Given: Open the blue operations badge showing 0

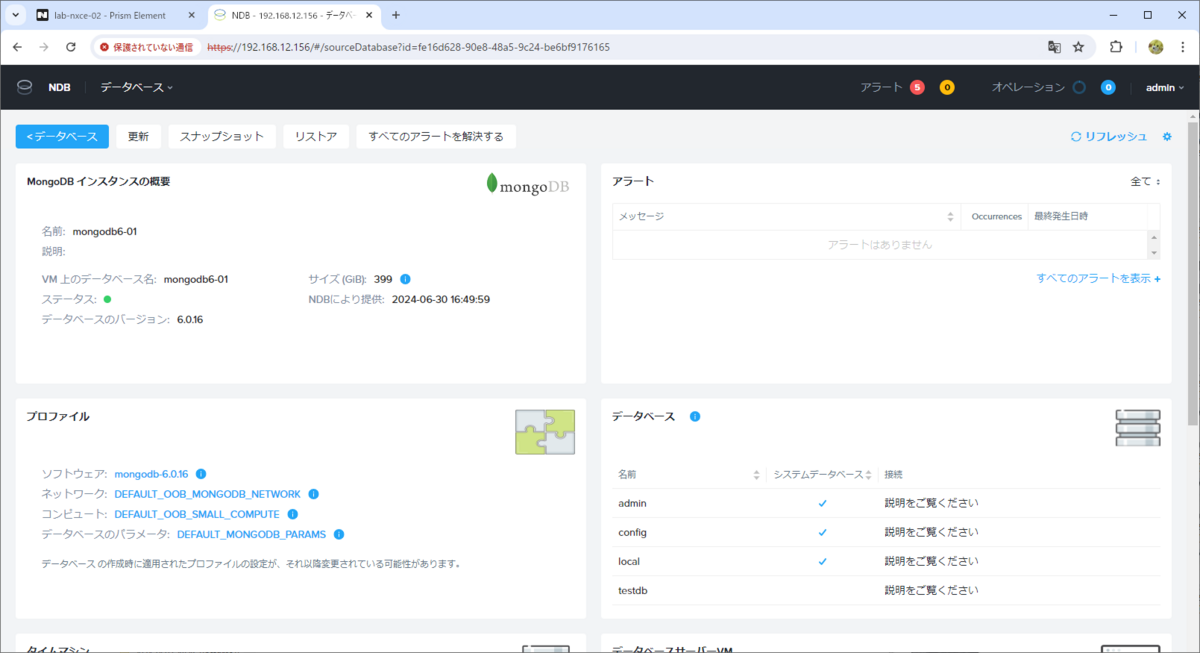Looking at the screenshot, I should click(x=1108, y=87).
